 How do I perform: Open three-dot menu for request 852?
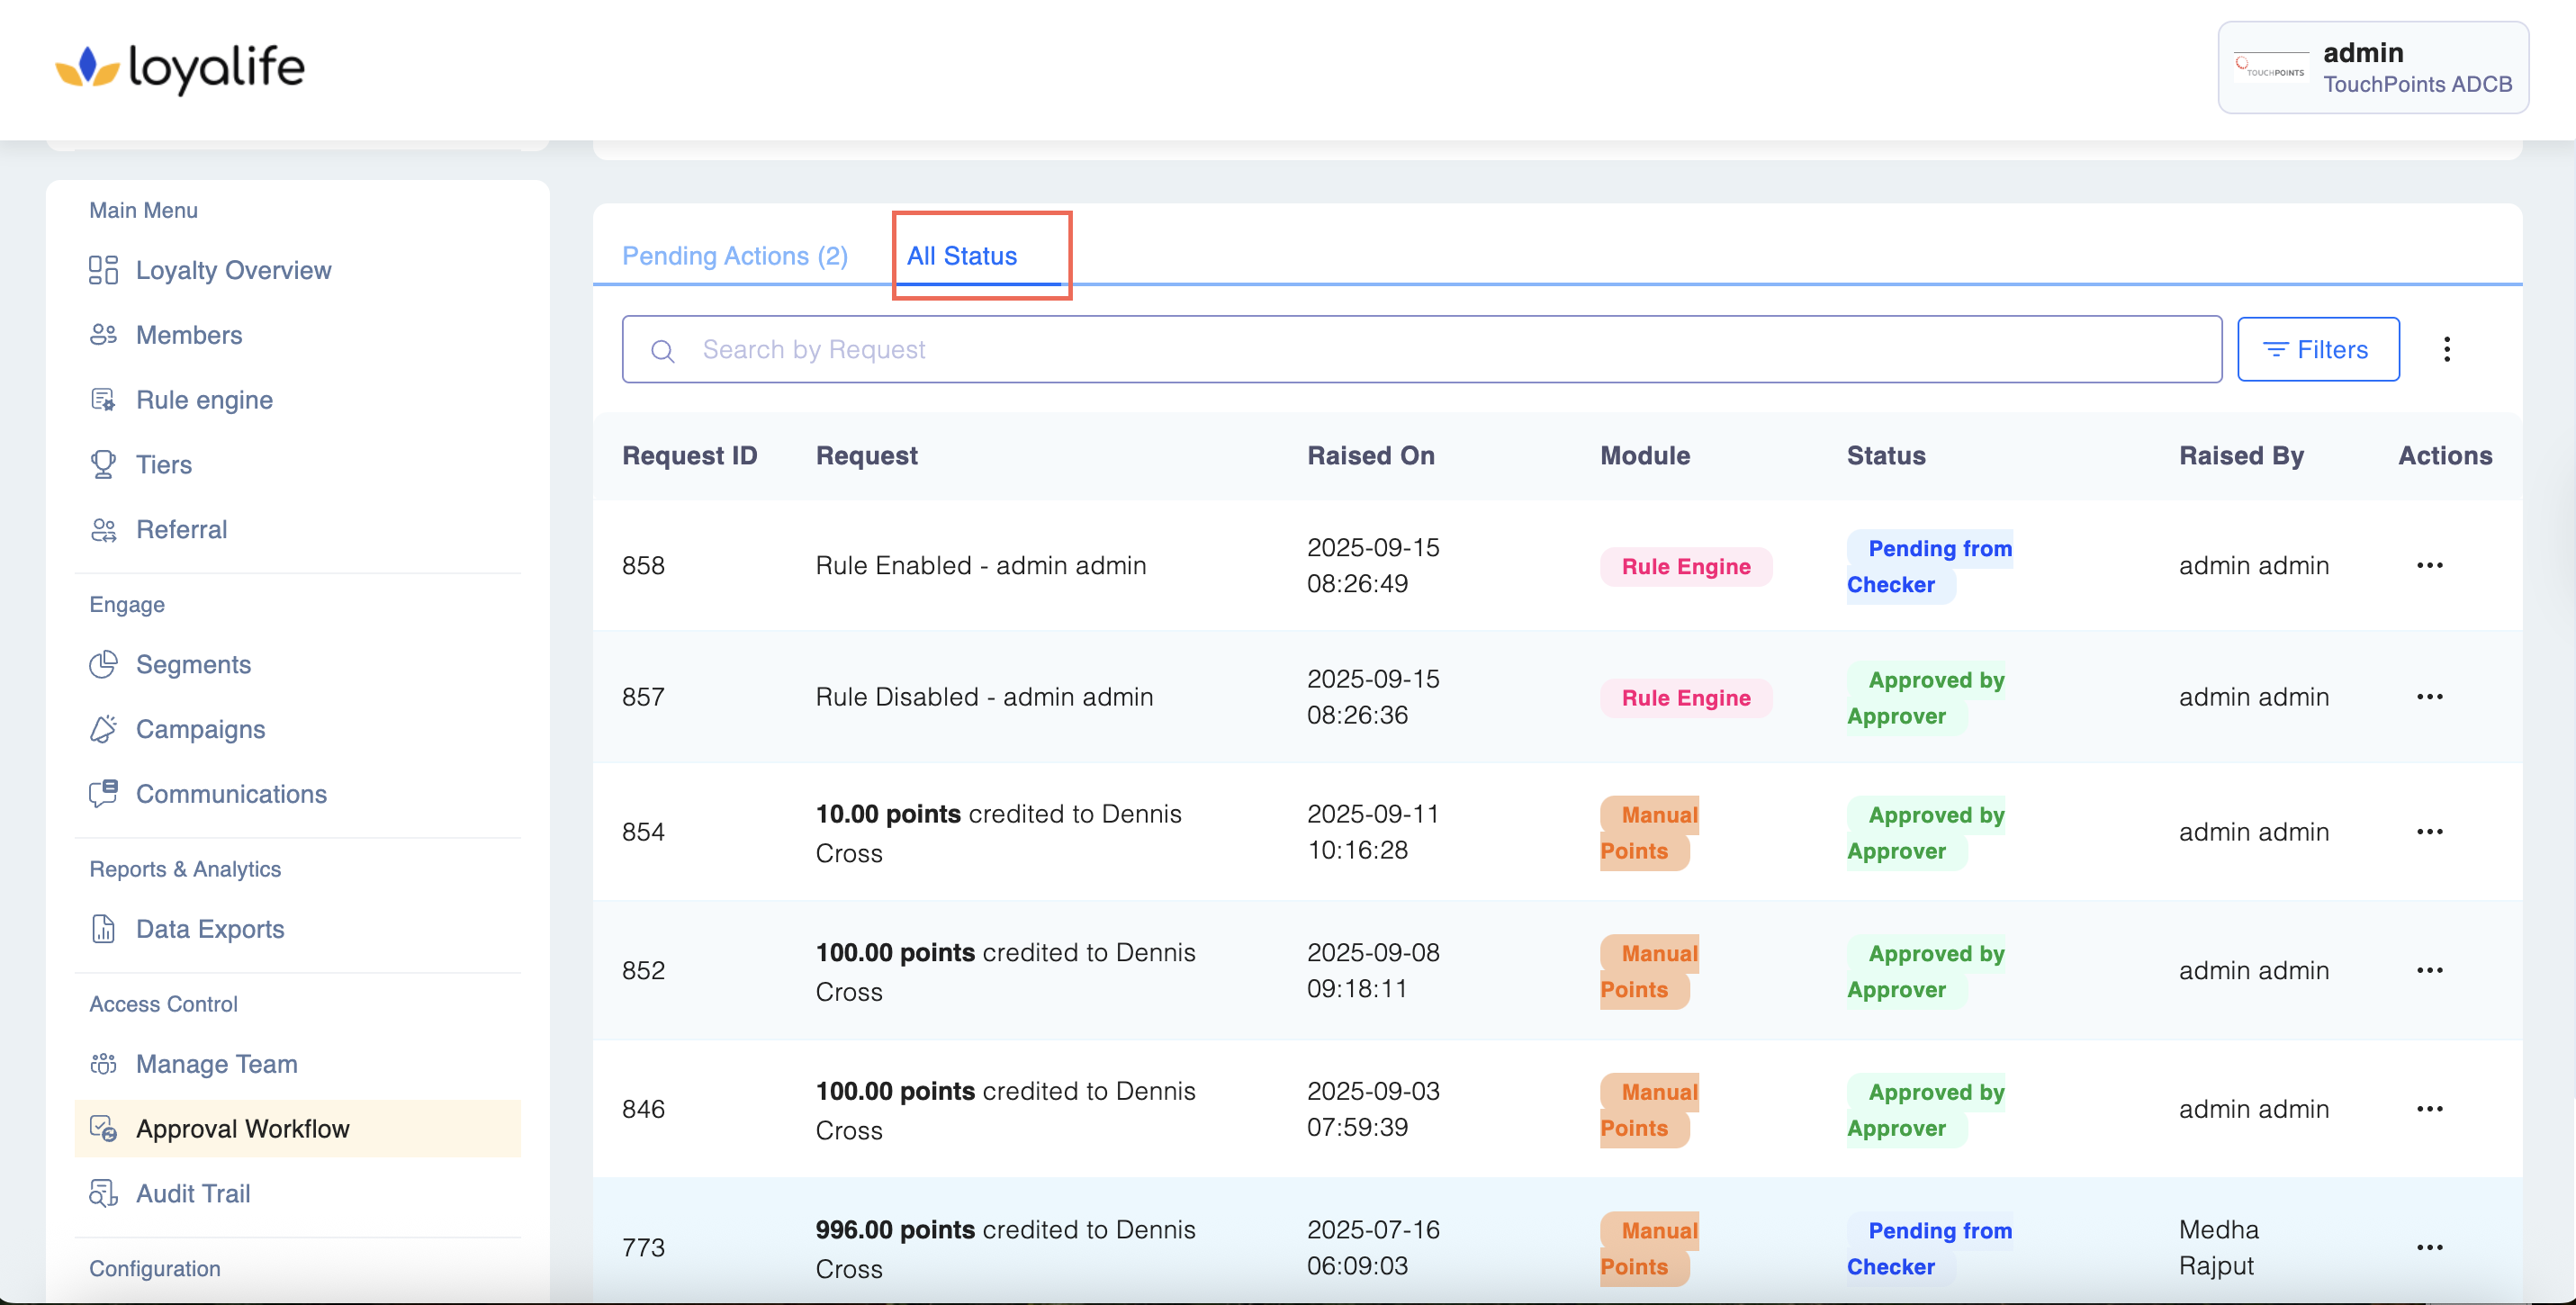2429,971
